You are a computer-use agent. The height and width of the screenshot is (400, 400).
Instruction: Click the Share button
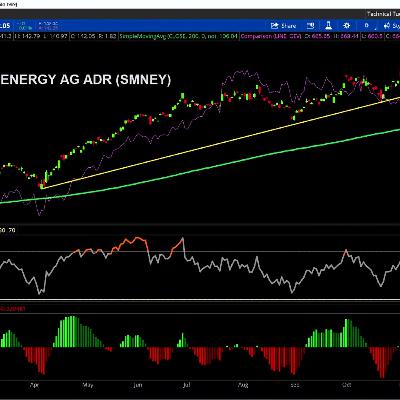coord(283,26)
